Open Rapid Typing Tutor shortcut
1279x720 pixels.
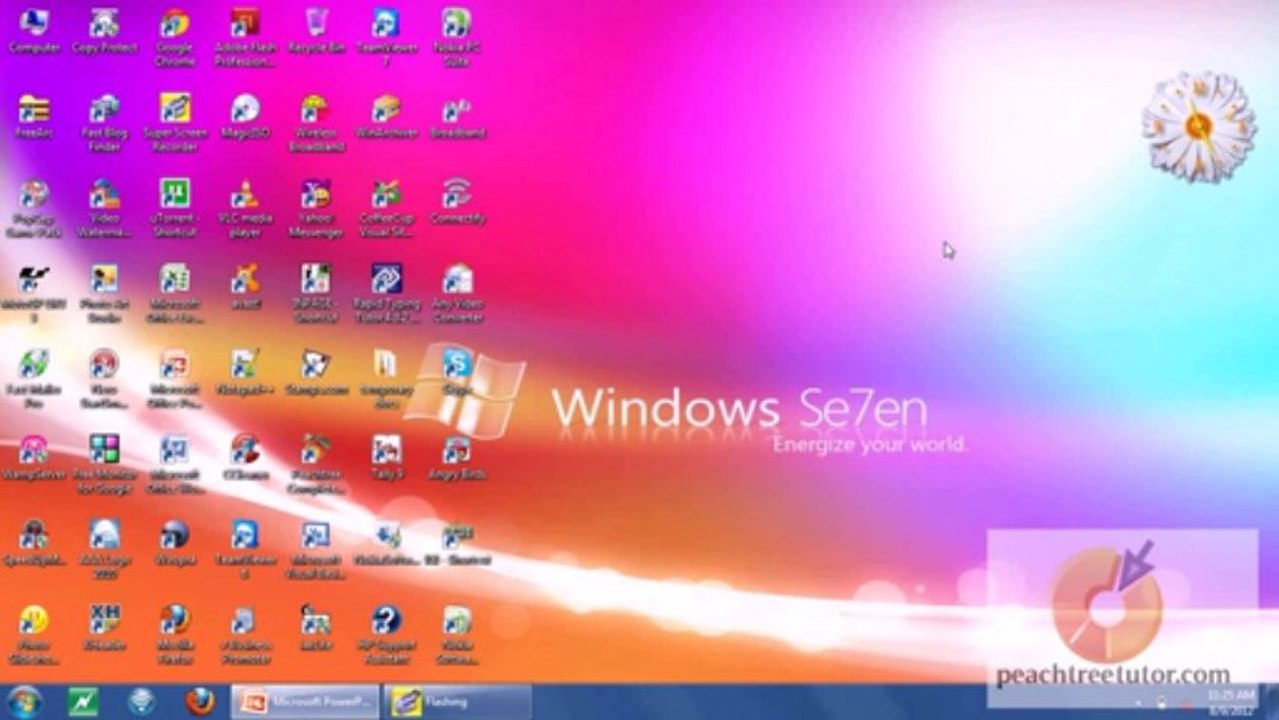click(386, 294)
